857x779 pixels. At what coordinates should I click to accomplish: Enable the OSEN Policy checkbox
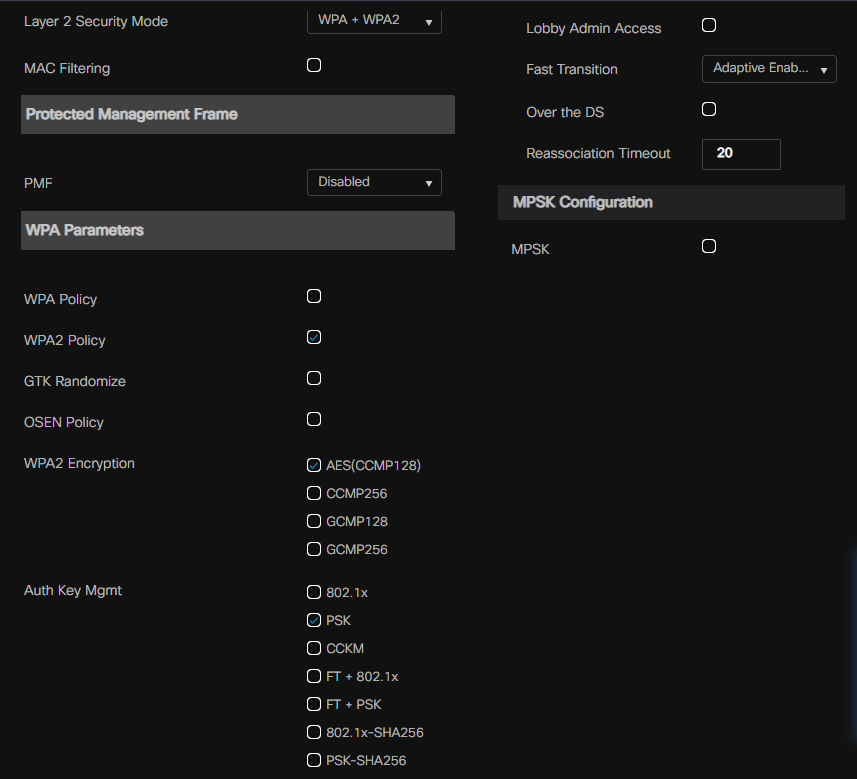(x=314, y=420)
